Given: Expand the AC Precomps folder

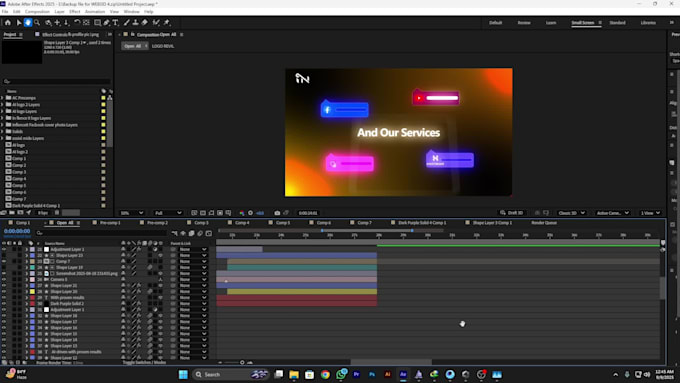Looking at the screenshot, I should [3, 98].
